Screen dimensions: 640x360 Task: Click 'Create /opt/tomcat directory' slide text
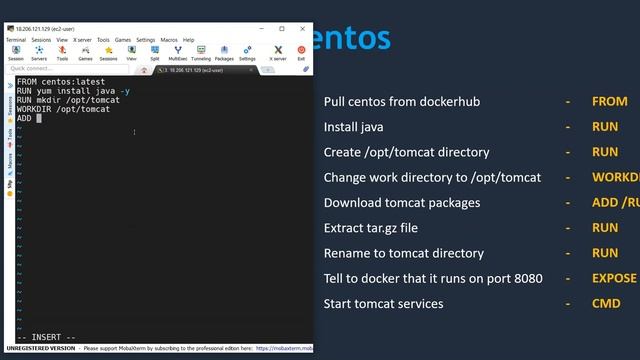[x=407, y=152]
